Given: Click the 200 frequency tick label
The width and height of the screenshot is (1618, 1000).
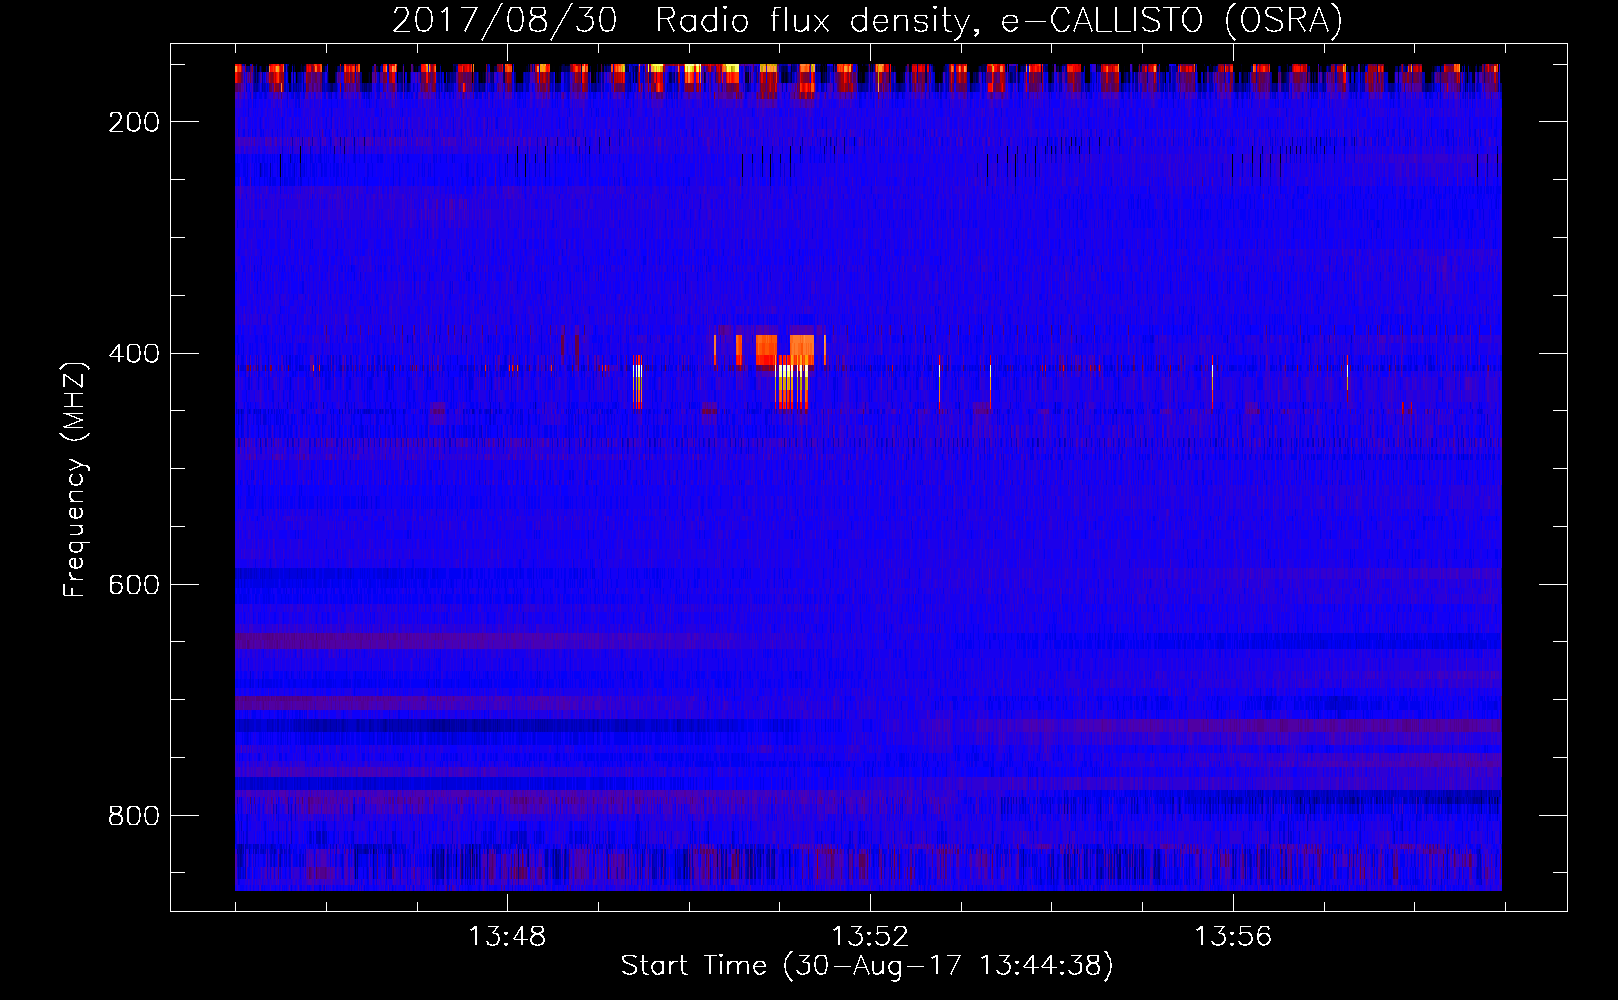Looking at the screenshot, I should coord(134,122).
